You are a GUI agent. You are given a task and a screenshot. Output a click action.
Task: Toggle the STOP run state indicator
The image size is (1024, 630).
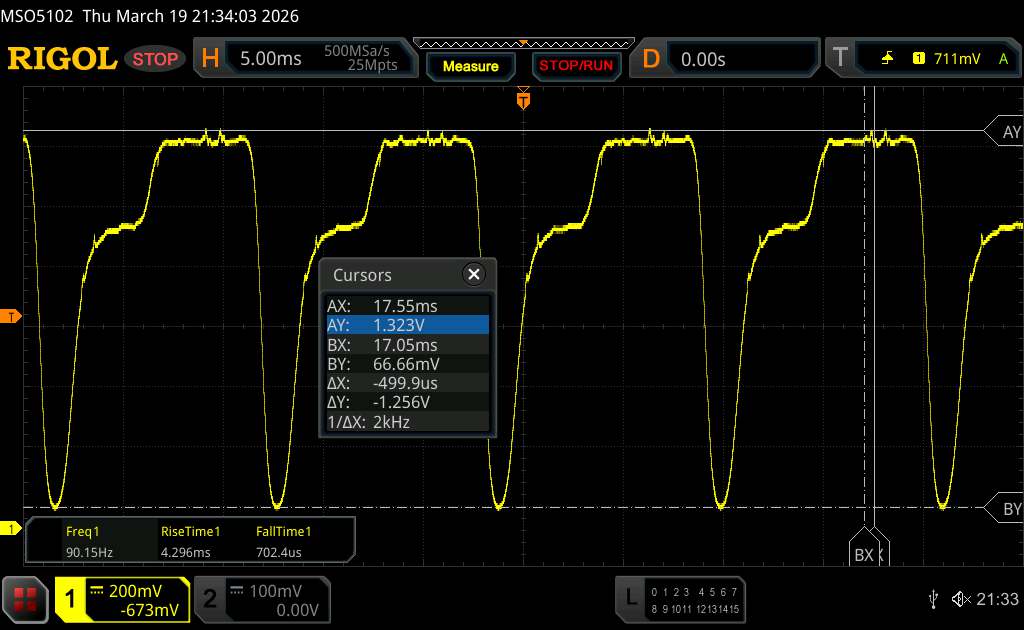pos(156,59)
